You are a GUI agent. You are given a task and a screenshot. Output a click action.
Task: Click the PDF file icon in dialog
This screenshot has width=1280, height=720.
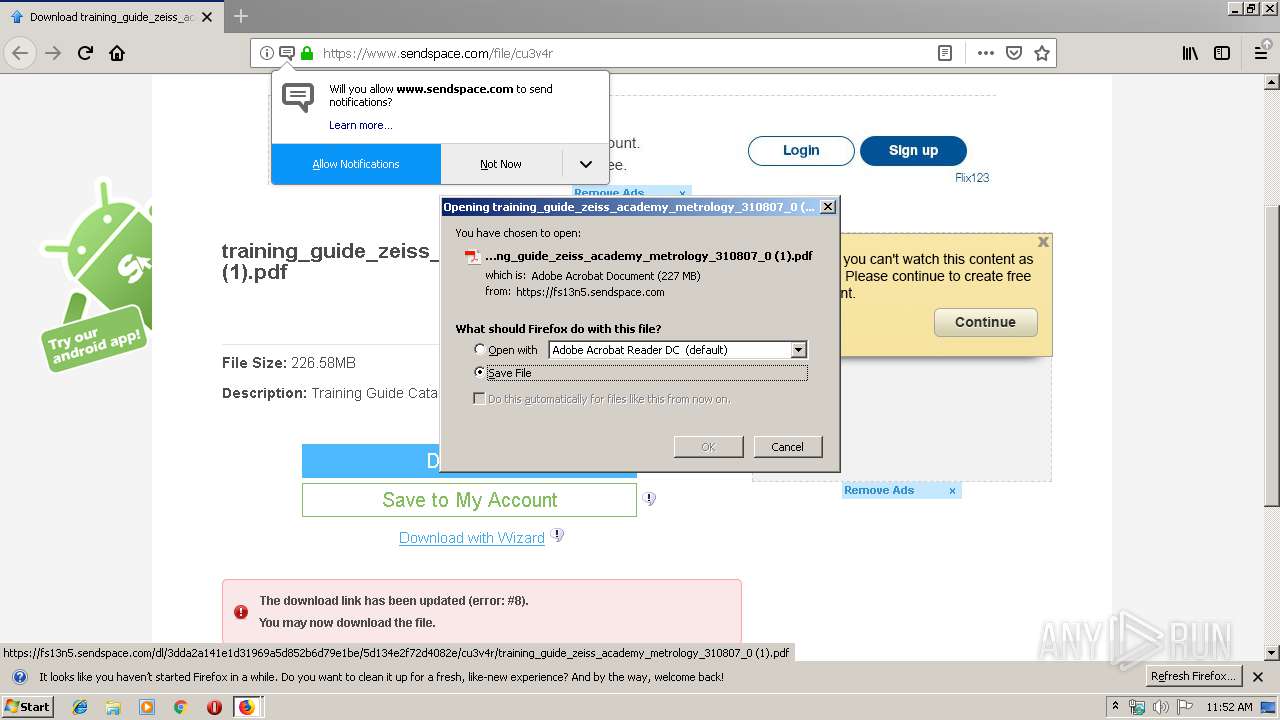473,256
